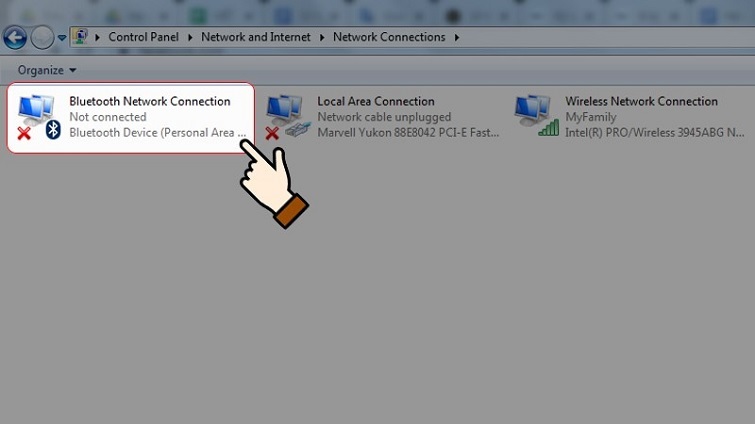
Task: Click the Forward navigation arrow button
Action: (x=42, y=38)
